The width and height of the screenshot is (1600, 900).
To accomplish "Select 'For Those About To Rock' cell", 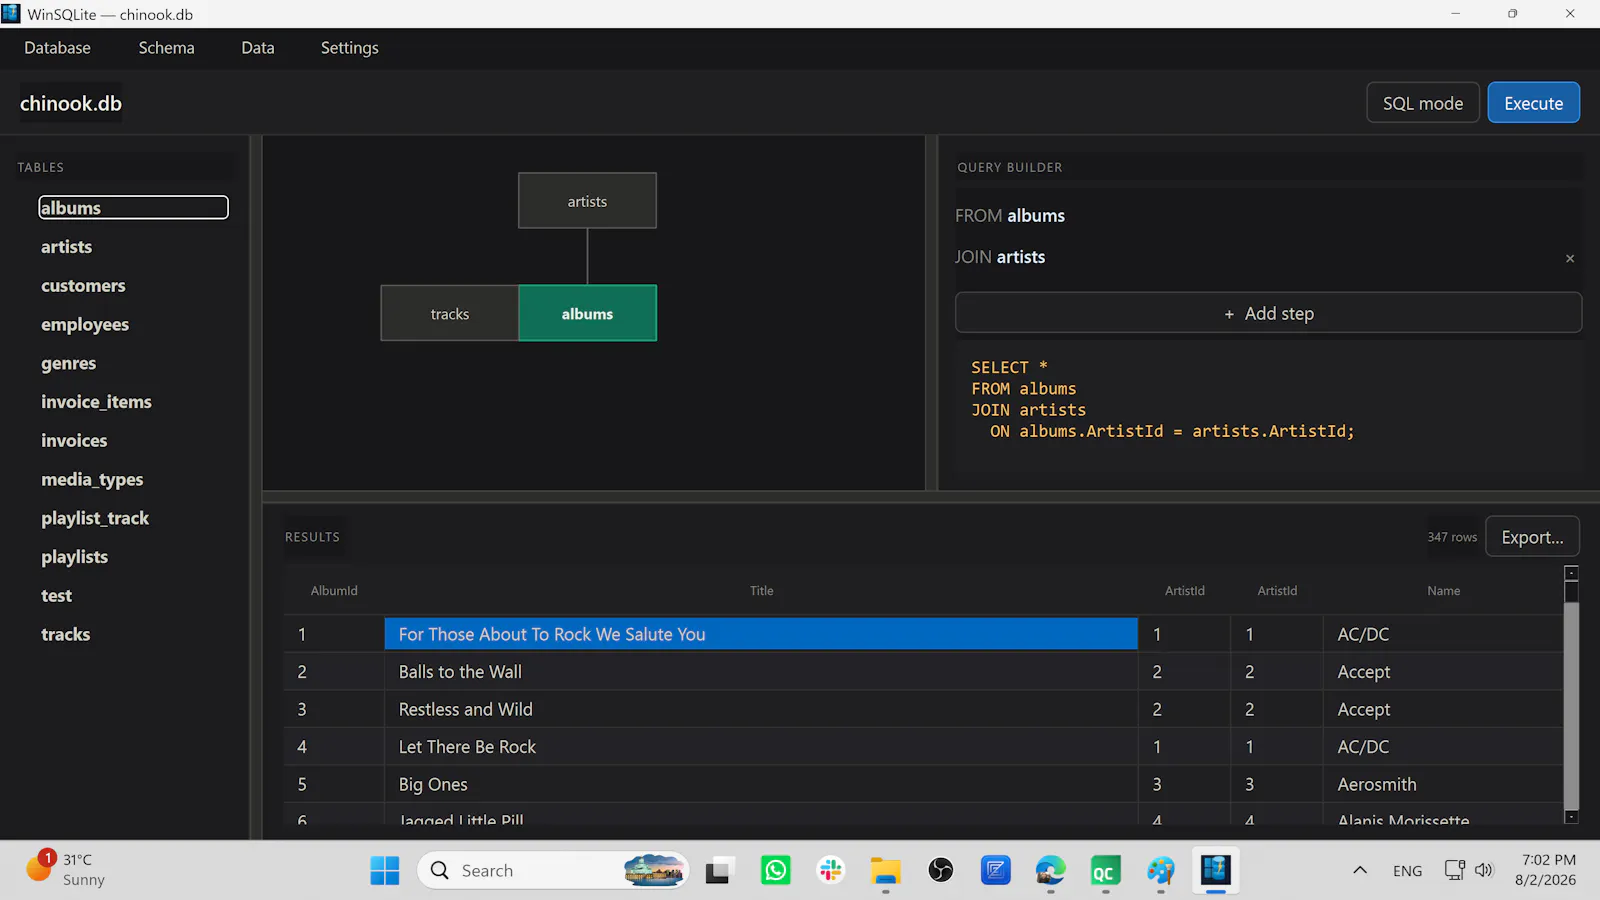I will (761, 634).
